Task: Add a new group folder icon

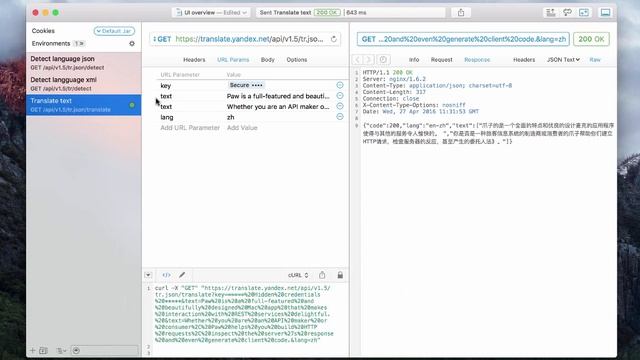Action: coord(44,351)
